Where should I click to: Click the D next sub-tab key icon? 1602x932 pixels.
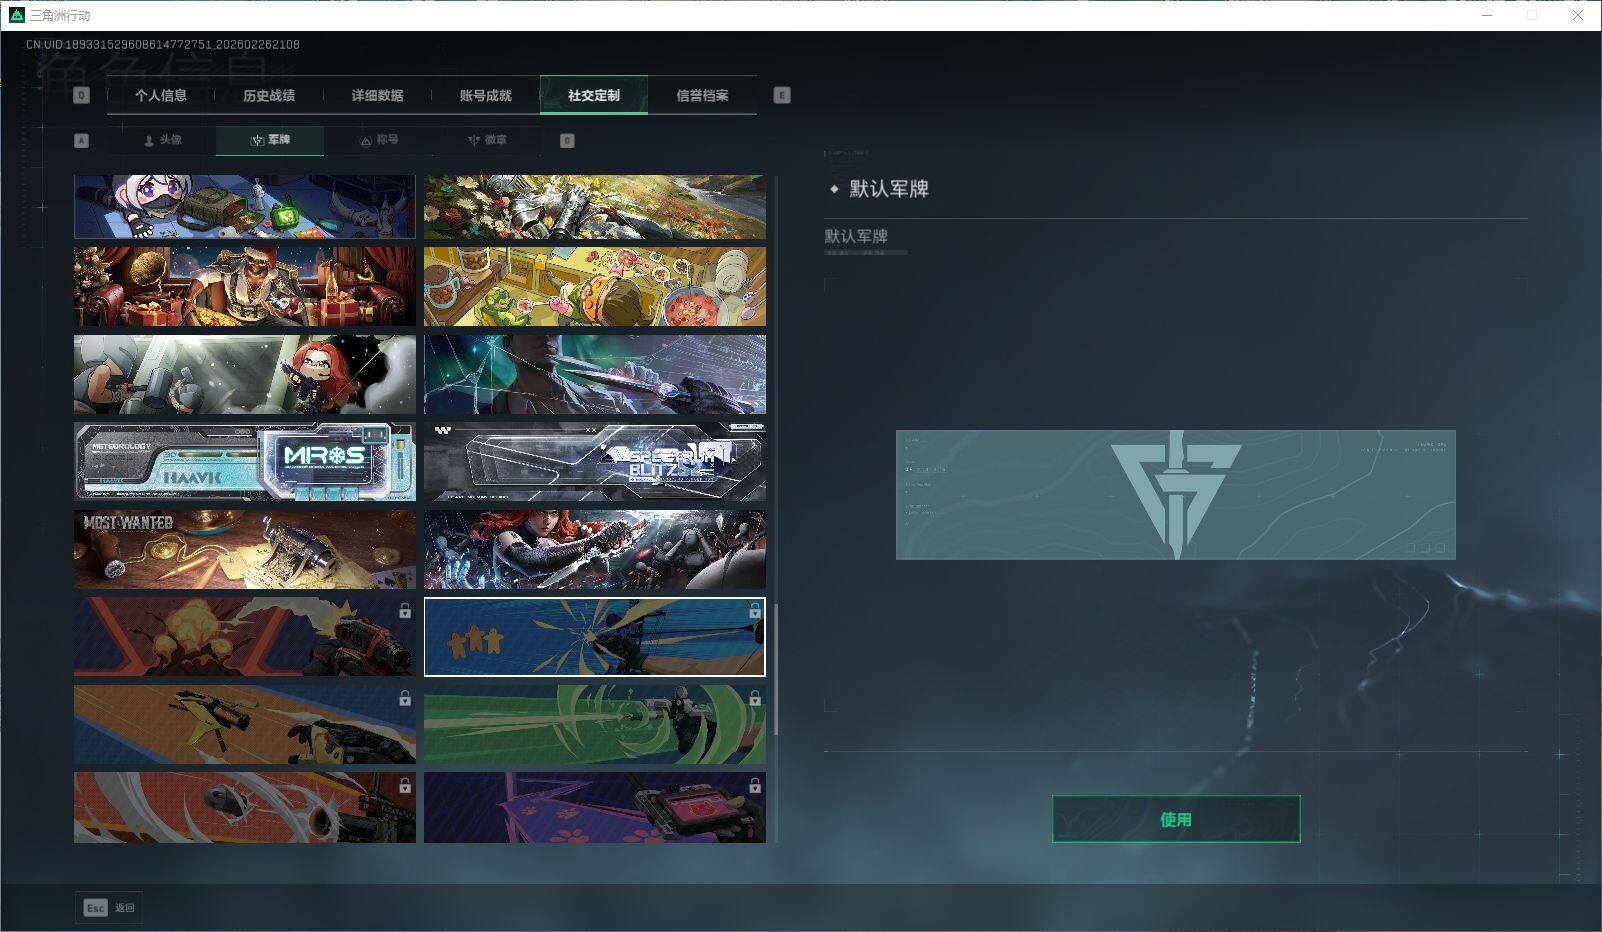click(x=567, y=141)
